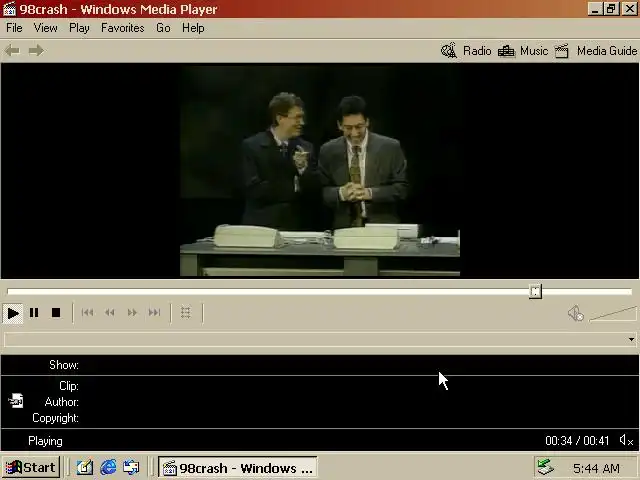Image resolution: width=640 pixels, height=480 pixels.
Task: Toggle the mute speaker button
Action: (576, 313)
